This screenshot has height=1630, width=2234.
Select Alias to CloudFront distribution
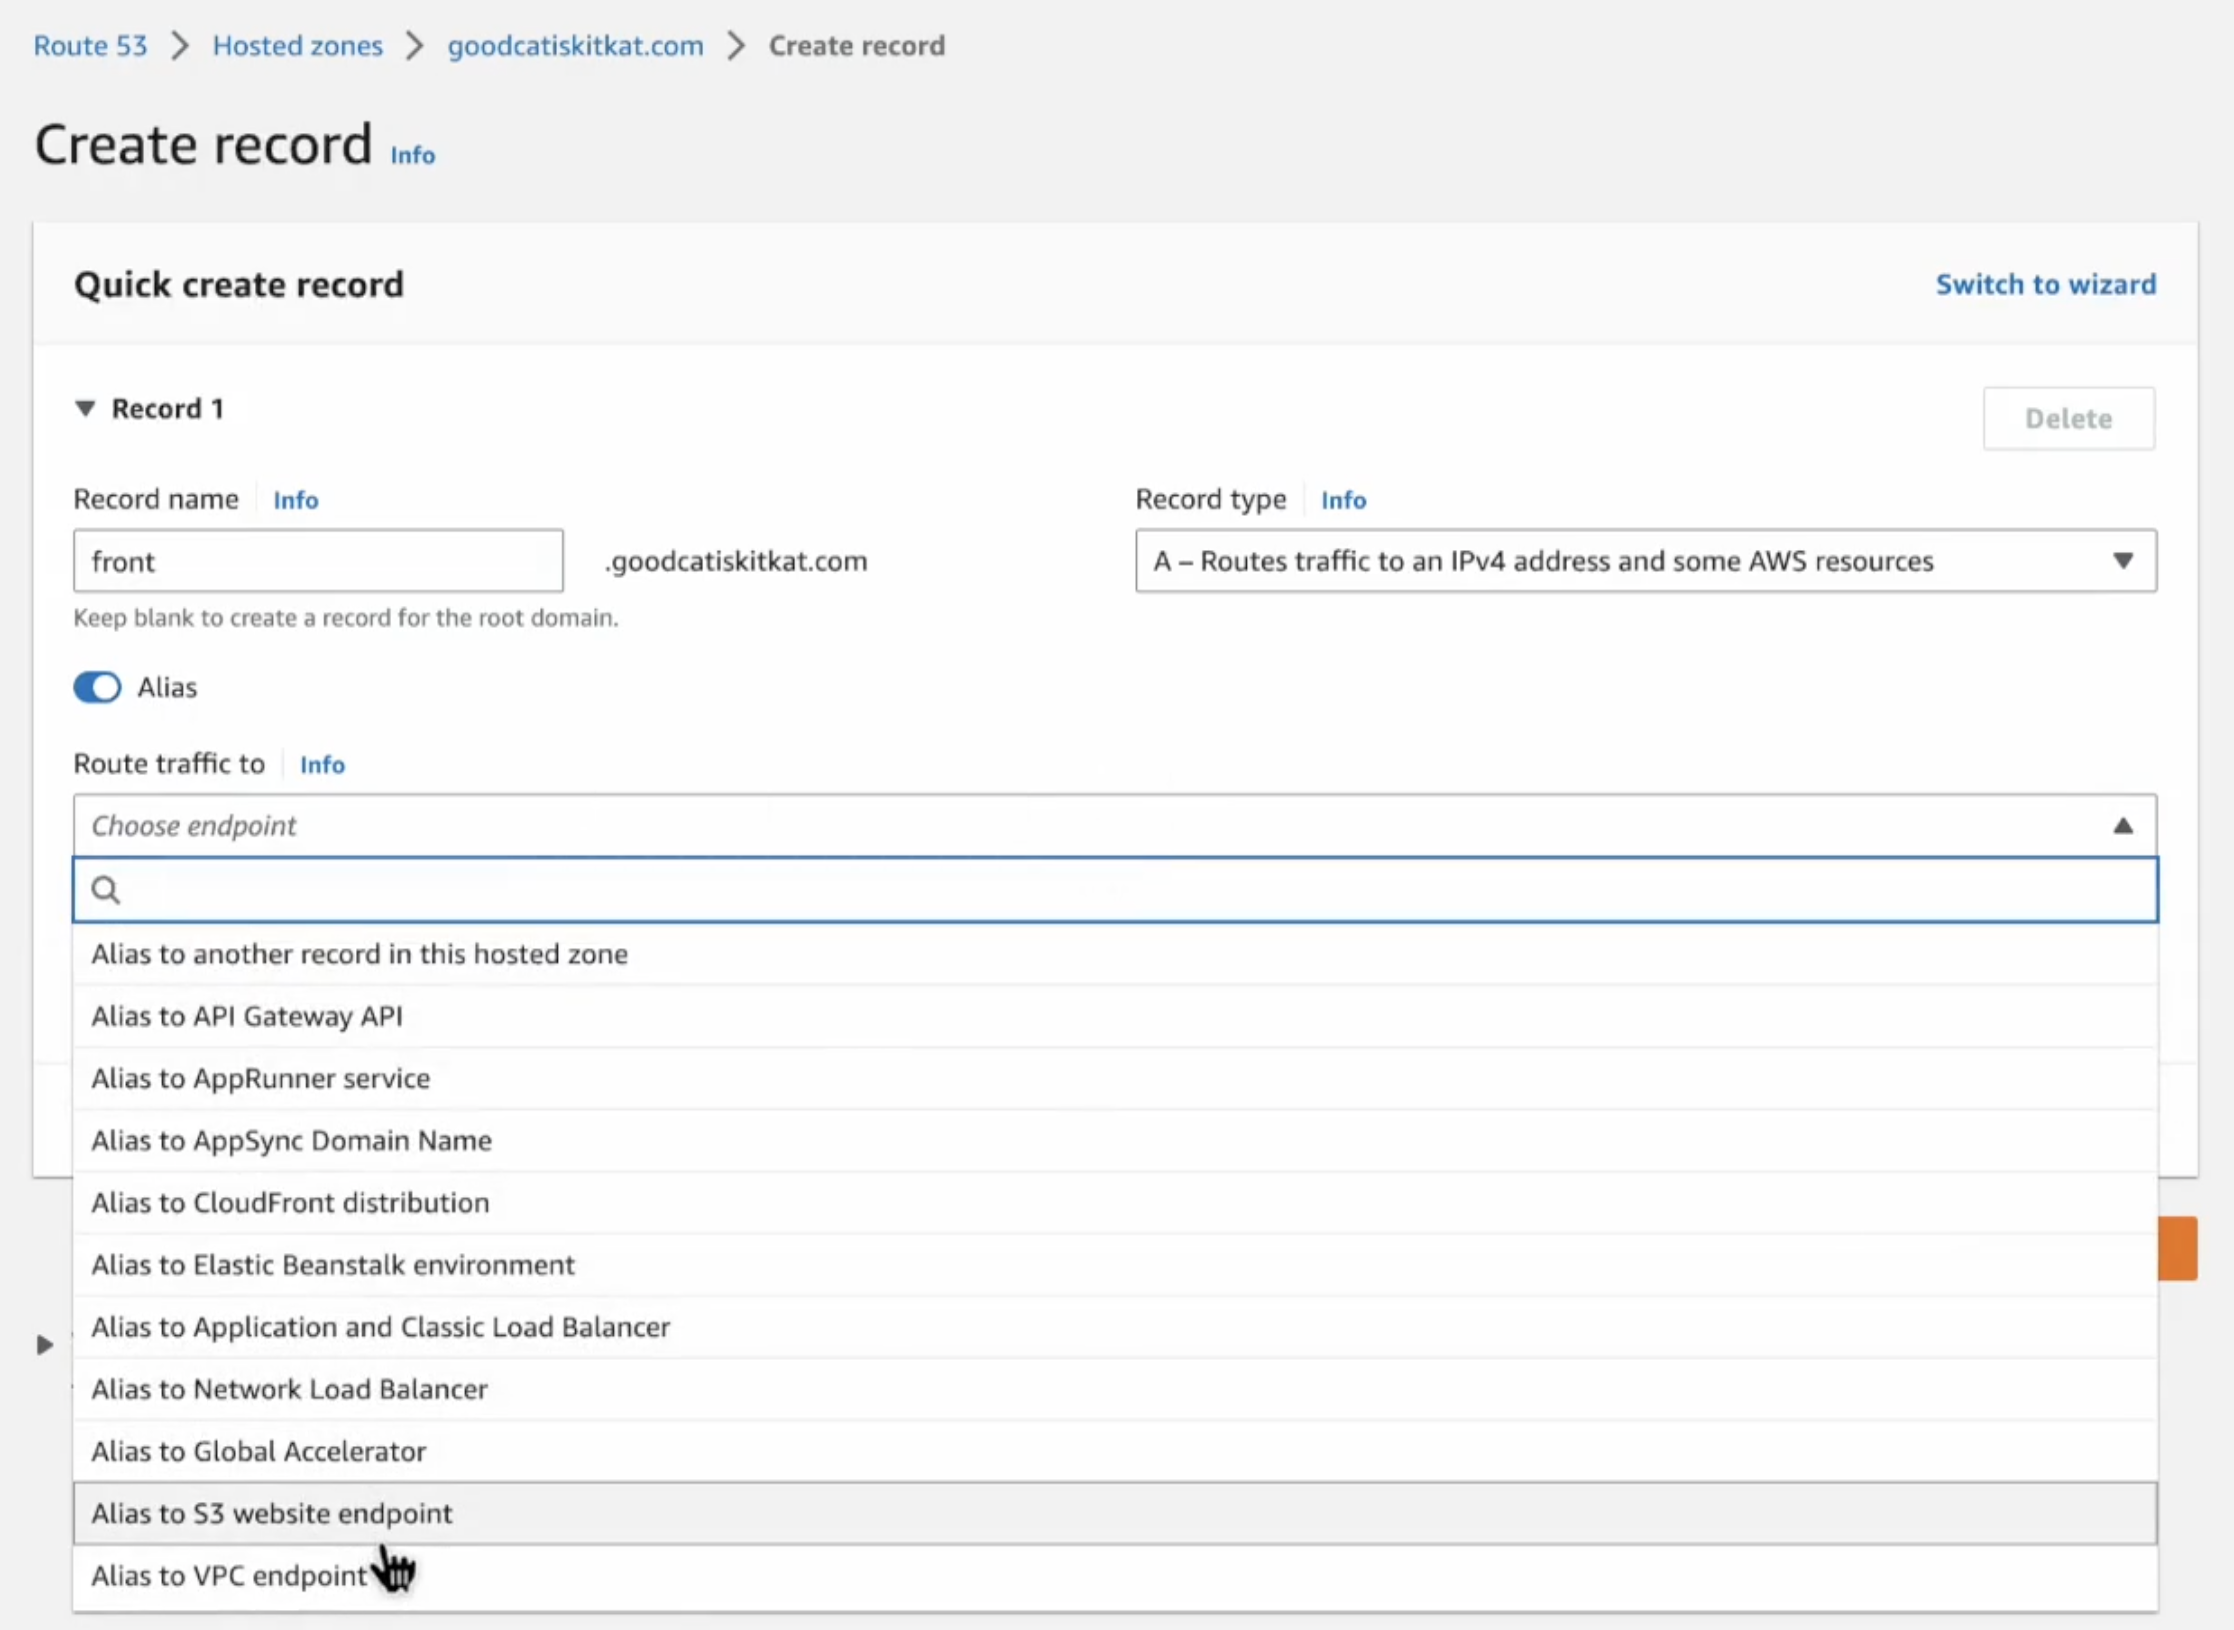(1115, 1202)
